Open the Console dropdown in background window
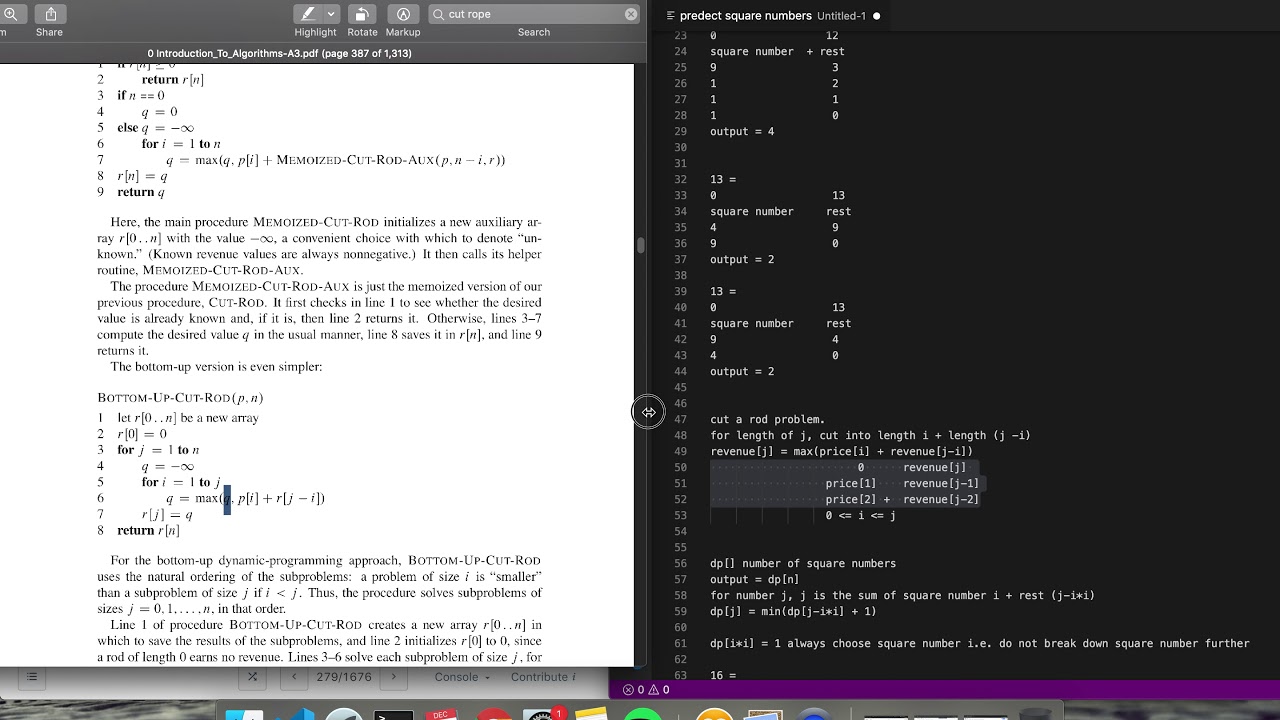This screenshot has width=1280, height=720. [462, 677]
